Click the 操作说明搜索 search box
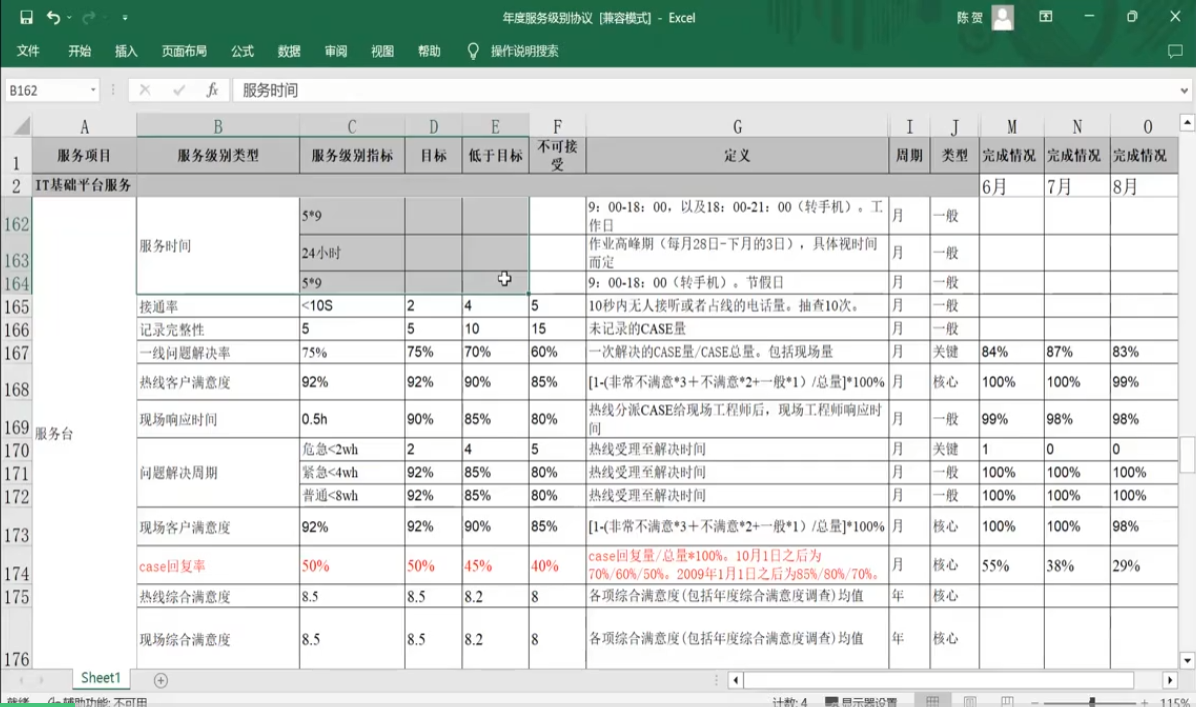The image size is (1196, 707). pos(525,51)
